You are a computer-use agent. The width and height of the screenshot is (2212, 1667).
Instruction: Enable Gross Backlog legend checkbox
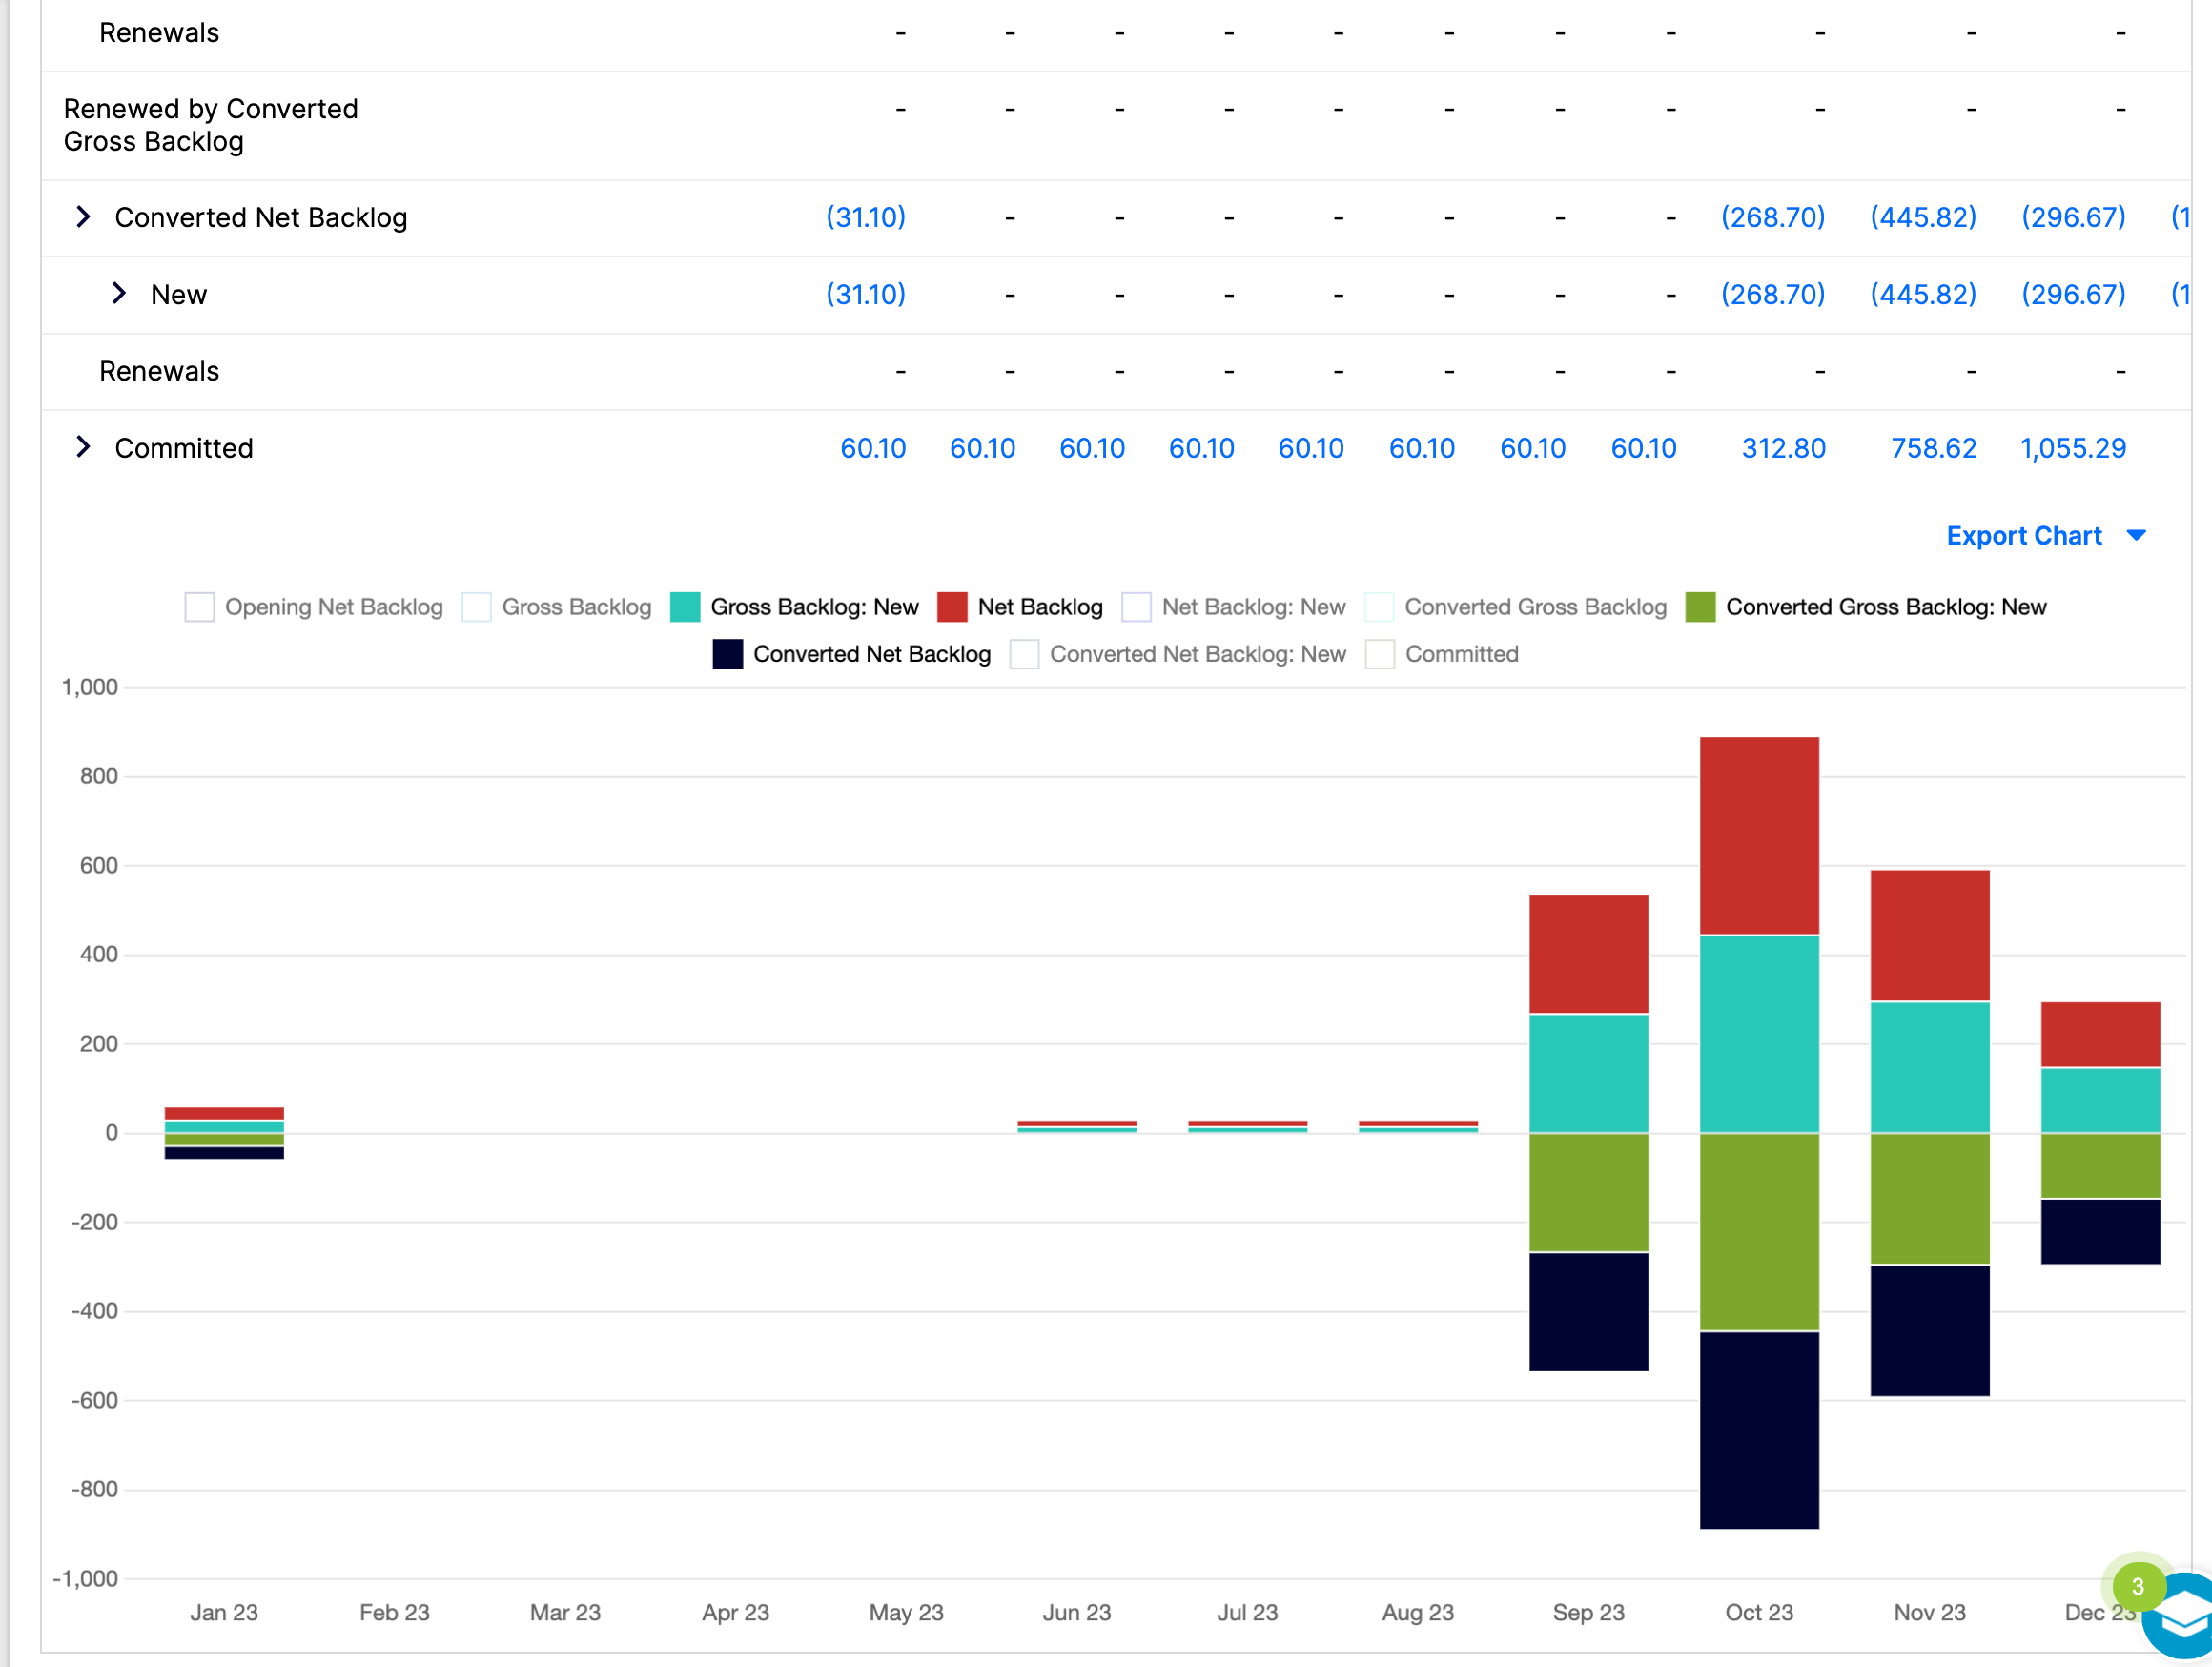pos(476,607)
